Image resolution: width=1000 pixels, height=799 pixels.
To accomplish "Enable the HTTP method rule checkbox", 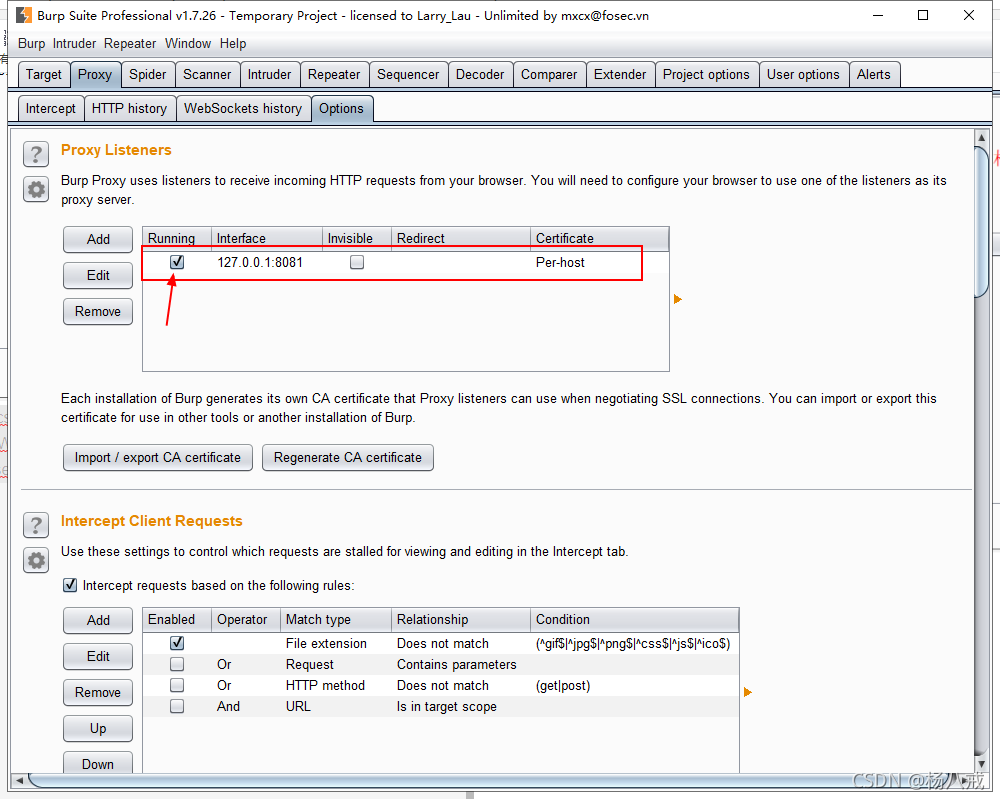I will [177, 685].
